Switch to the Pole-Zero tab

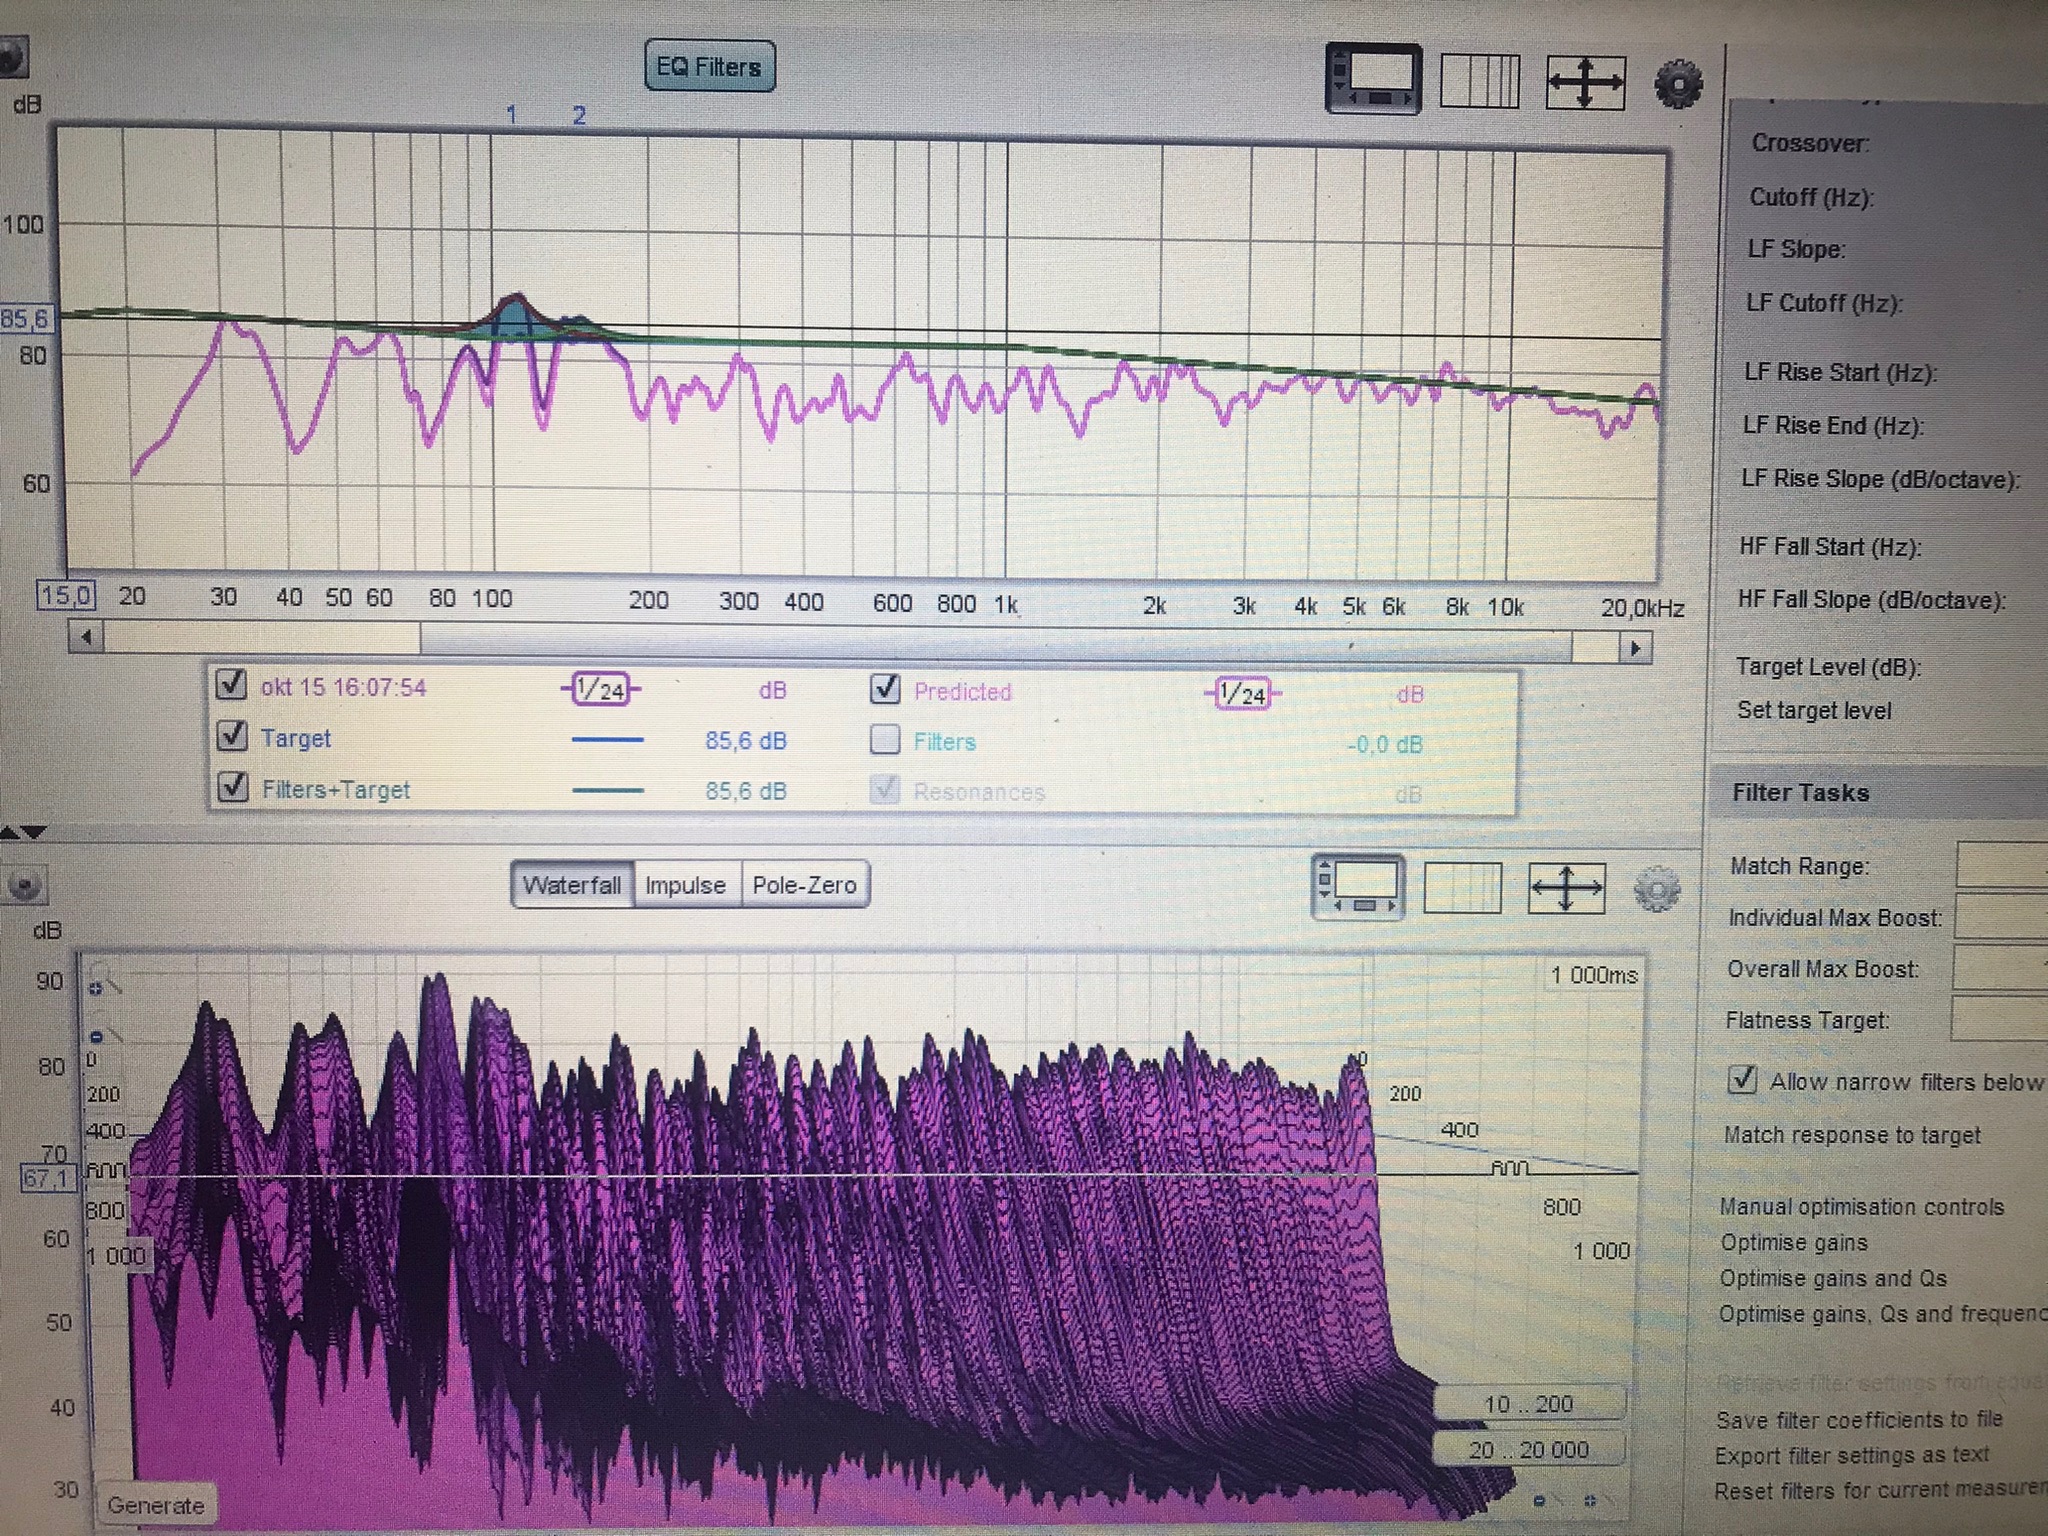tap(805, 885)
